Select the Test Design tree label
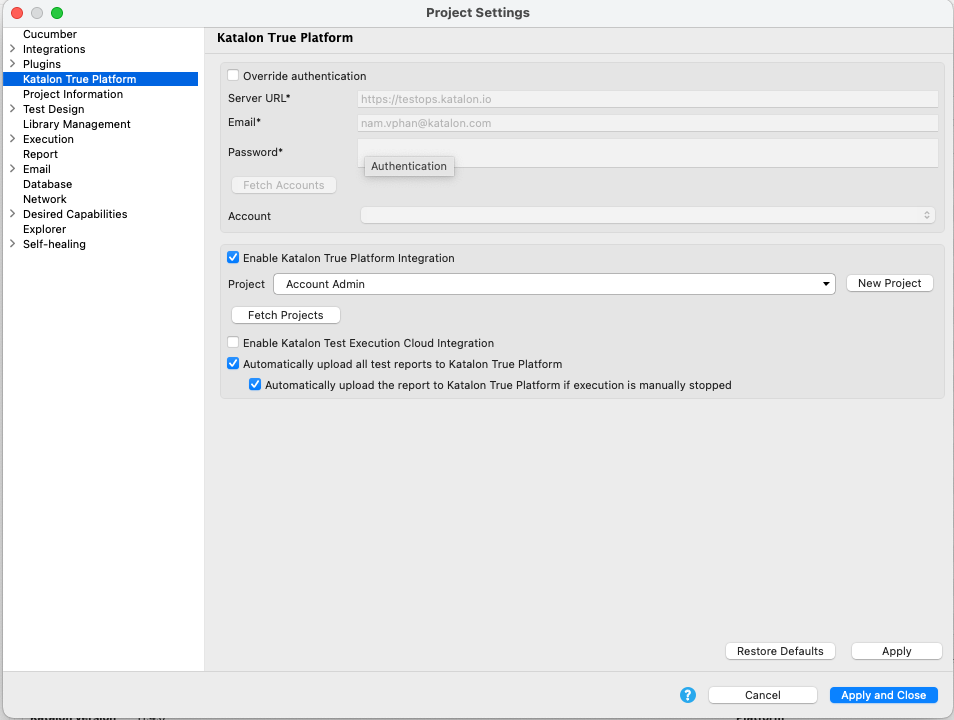This screenshot has height=720, width=954. [54, 109]
